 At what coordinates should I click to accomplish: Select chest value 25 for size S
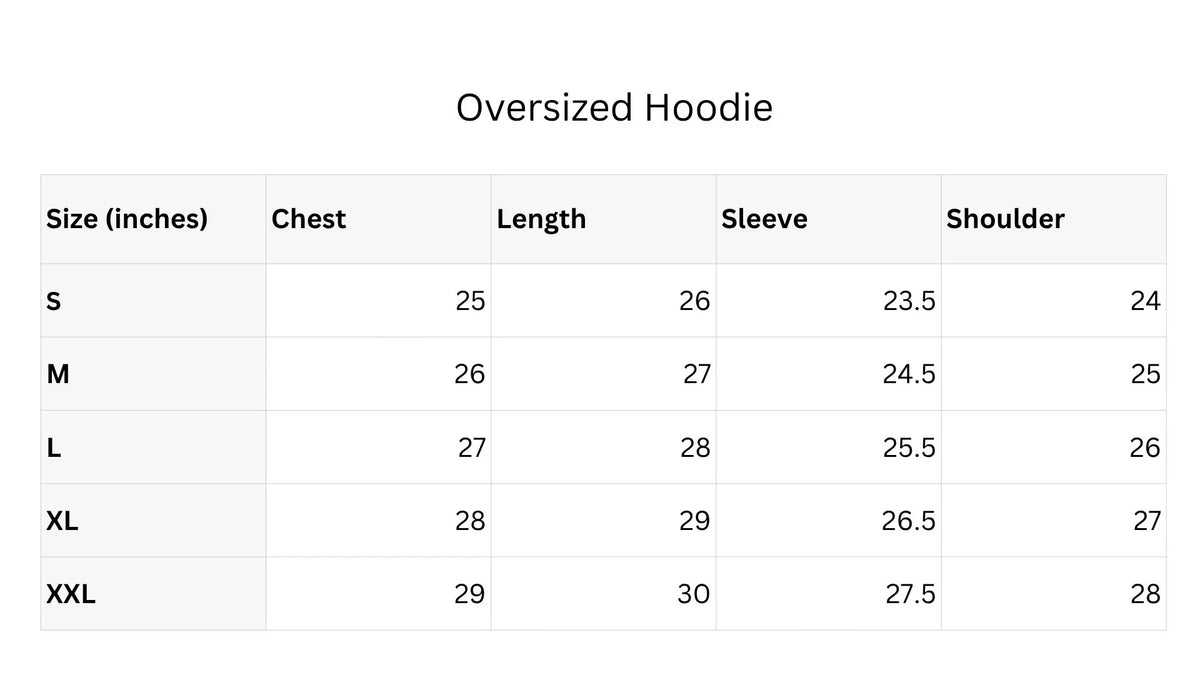click(470, 300)
